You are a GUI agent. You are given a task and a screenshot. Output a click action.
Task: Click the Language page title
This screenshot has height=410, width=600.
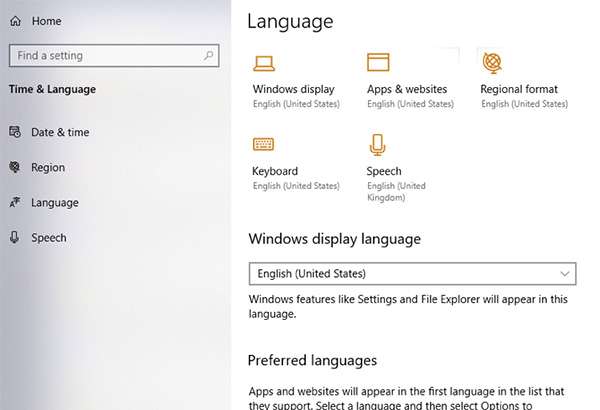click(290, 22)
